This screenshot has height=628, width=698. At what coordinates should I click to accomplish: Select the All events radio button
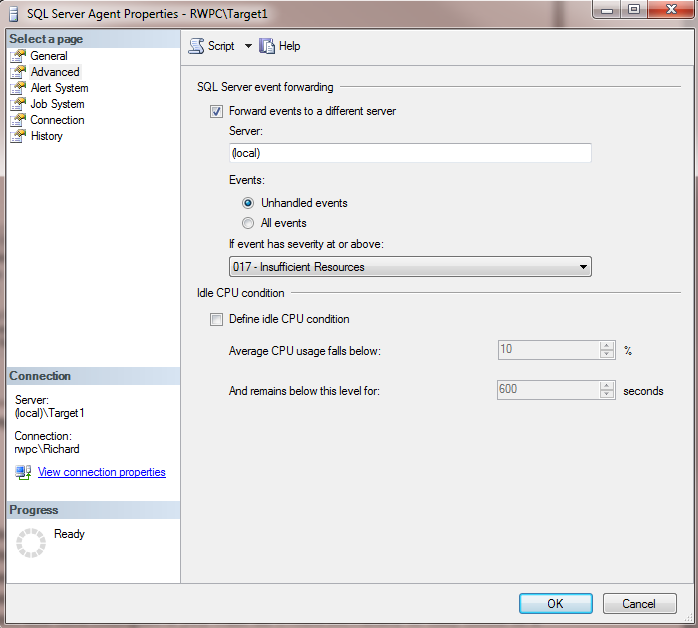coord(248,223)
